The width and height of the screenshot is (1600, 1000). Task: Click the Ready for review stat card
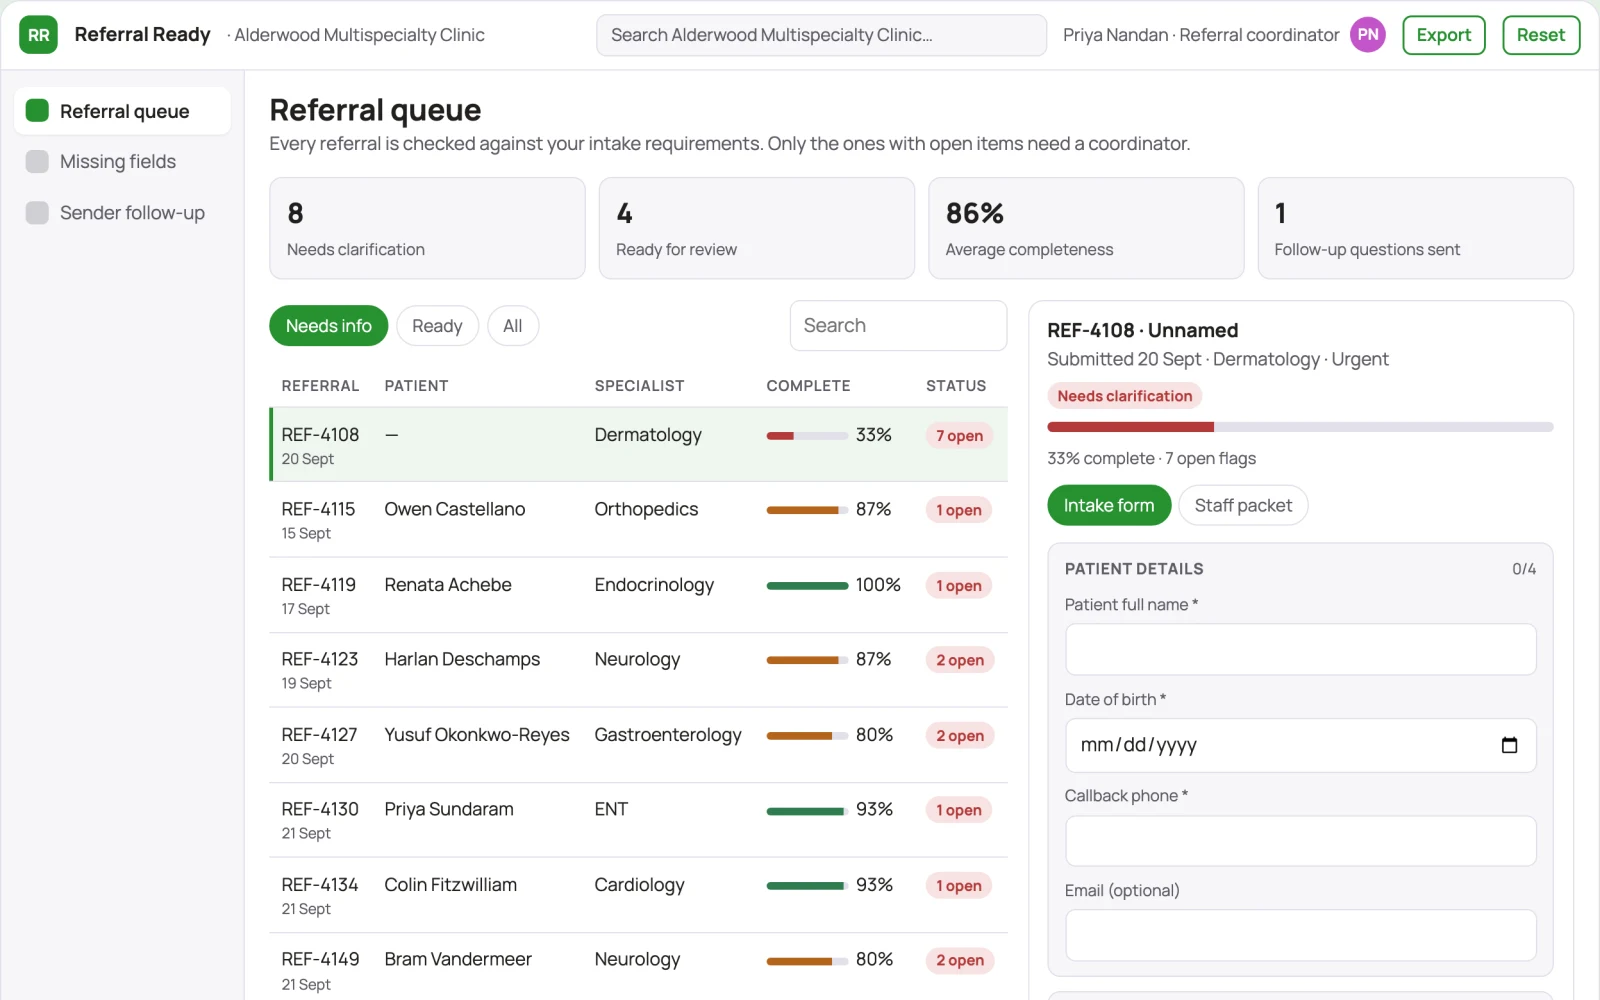[x=756, y=228]
